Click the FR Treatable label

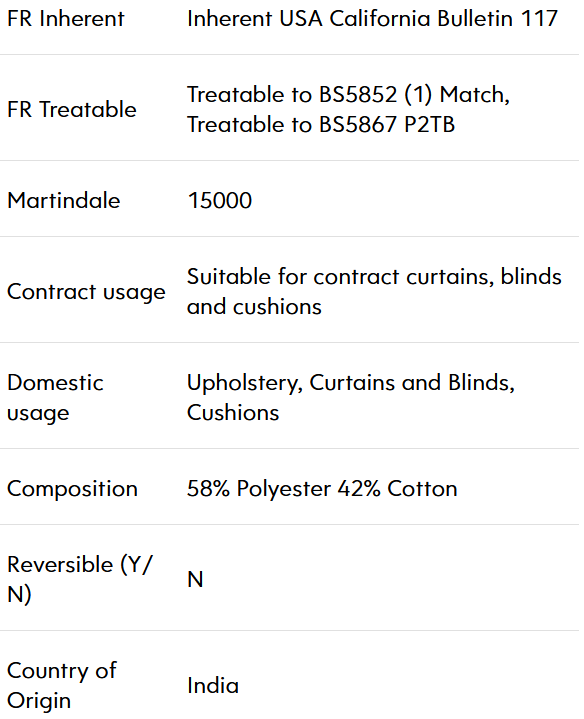coord(72,110)
